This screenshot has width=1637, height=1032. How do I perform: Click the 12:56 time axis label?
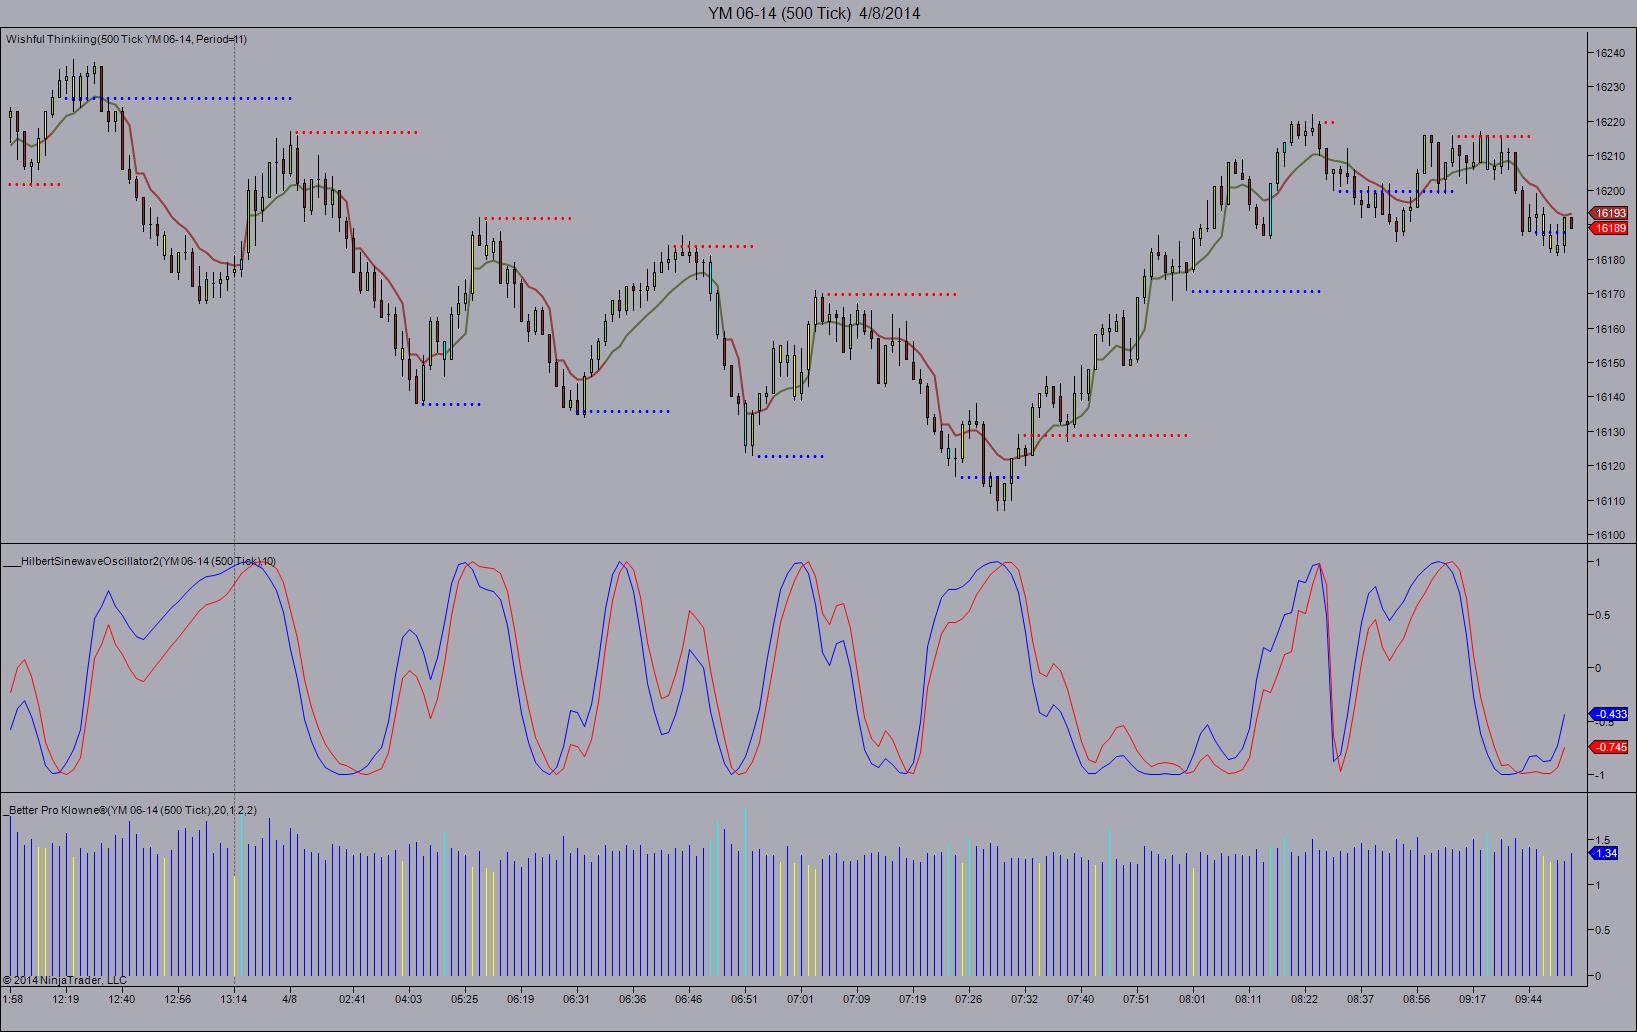(x=178, y=998)
